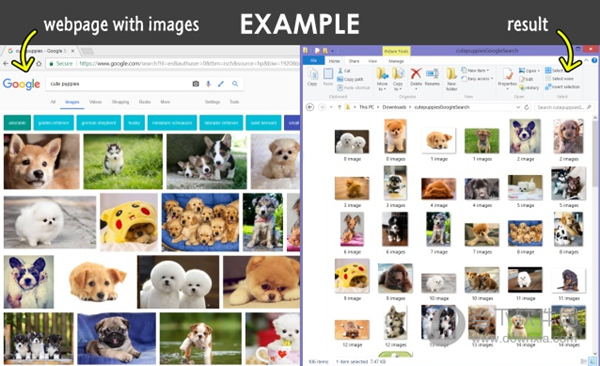Click the german shepherd filter chip
This screenshot has height=366, width=600.
99,123
